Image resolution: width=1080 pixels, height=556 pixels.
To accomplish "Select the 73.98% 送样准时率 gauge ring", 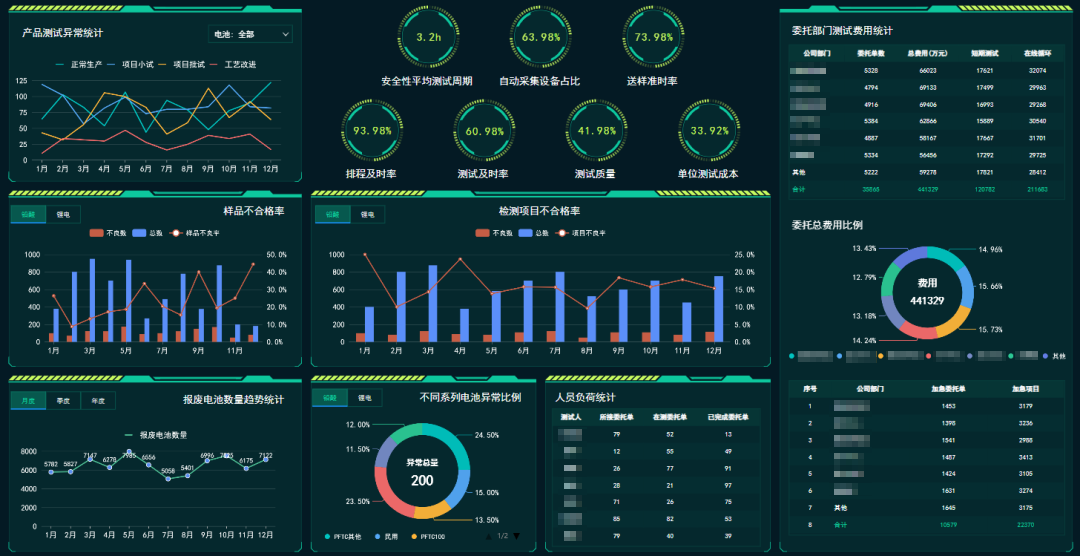I will [x=653, y=37].
